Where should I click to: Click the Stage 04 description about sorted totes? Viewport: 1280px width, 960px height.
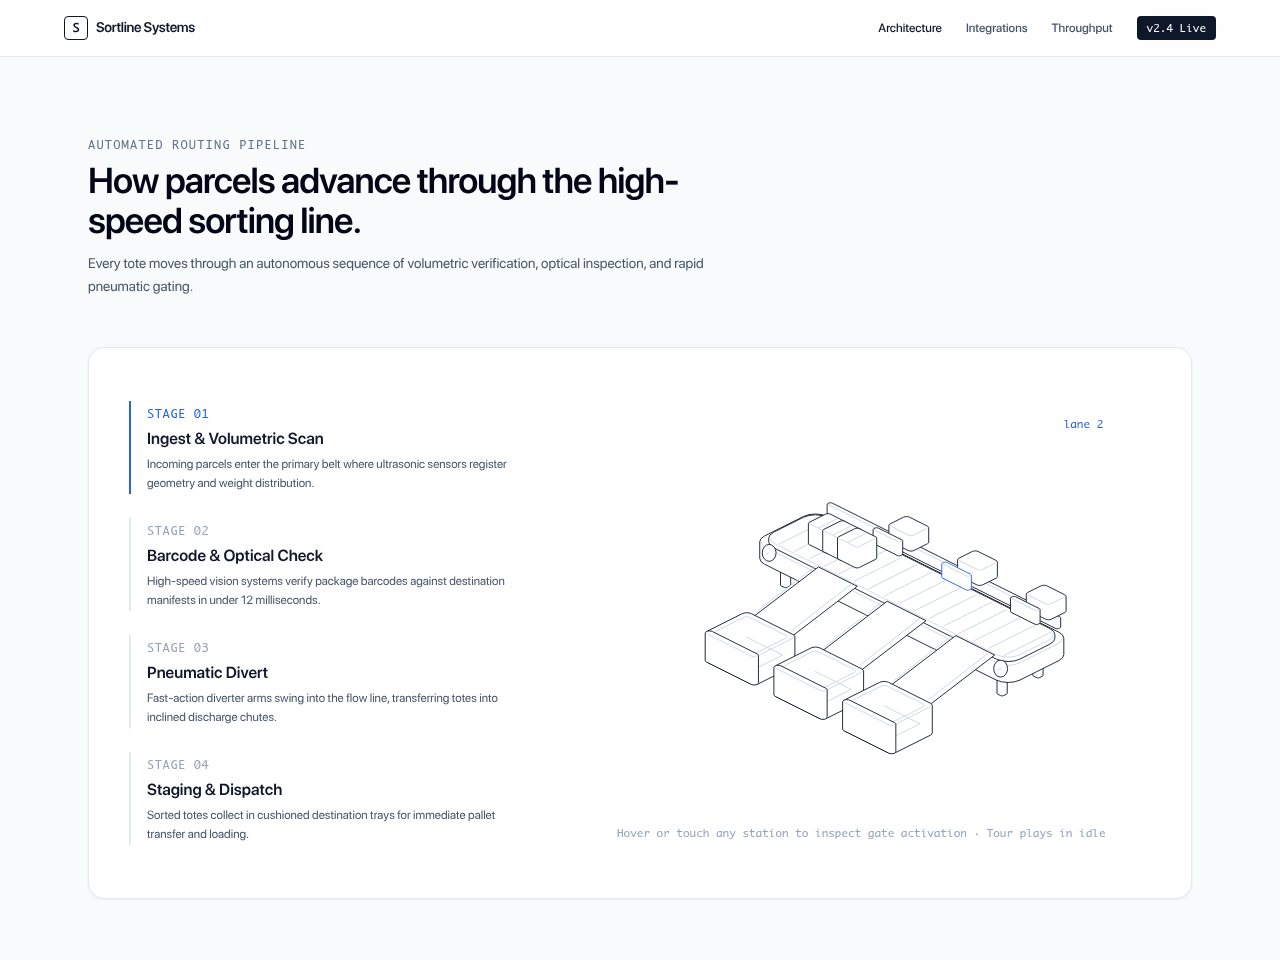coord(321,824)
